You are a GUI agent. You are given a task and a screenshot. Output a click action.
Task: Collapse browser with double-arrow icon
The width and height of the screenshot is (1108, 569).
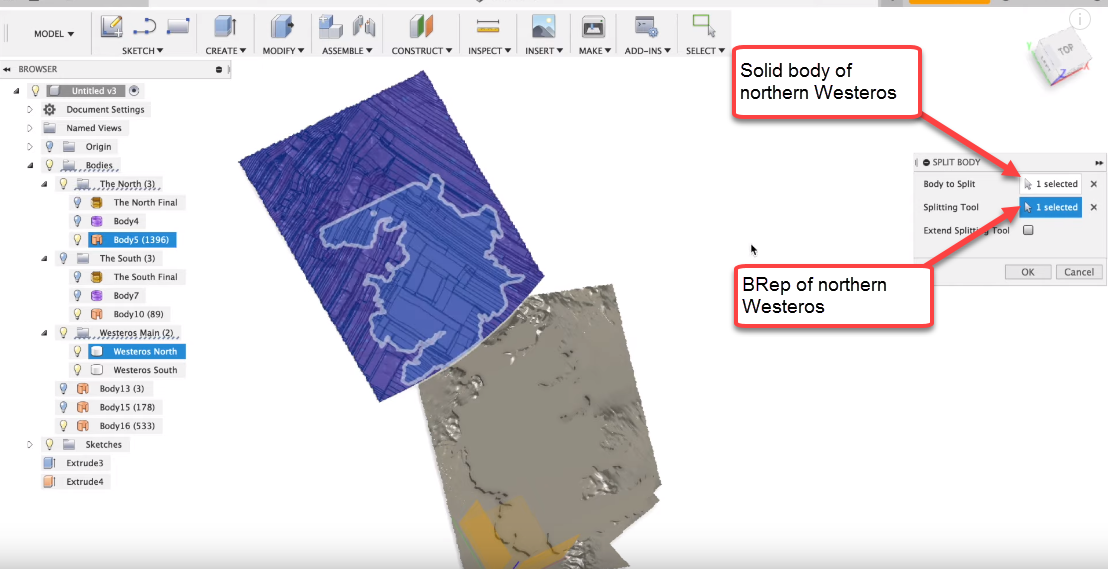pyautogui.click(x=7, y=69)
